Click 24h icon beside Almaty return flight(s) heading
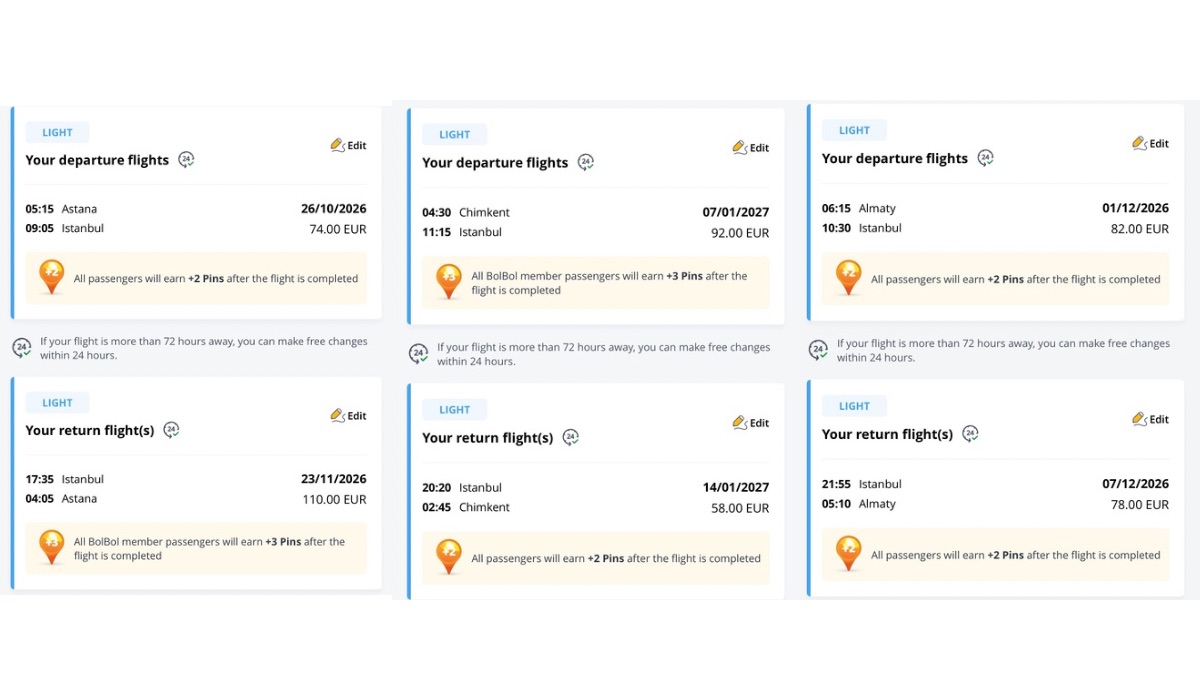 tap(970, 434)
